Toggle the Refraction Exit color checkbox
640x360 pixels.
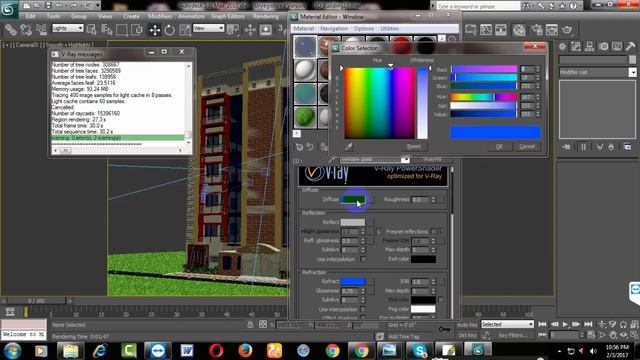pyautogui.click(x=441, y=300)
